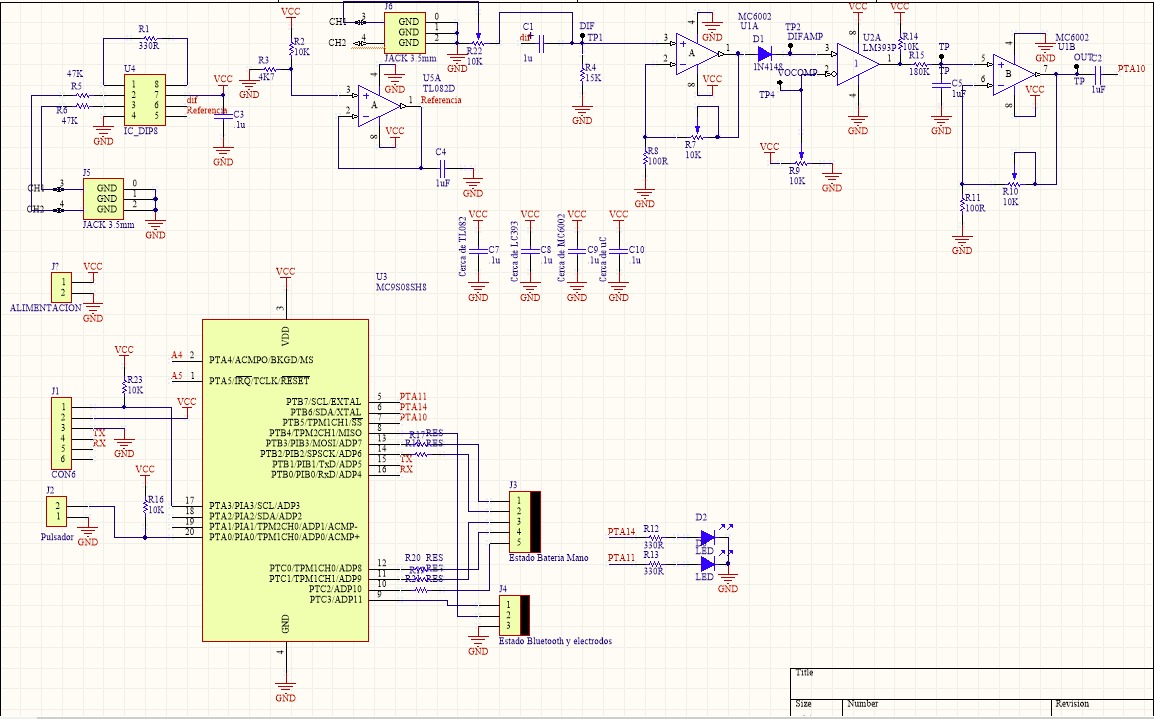Select the R8 100R resistor
Image resolution: width=1154 pixels, height=719 pixels.
pos(644,156)
